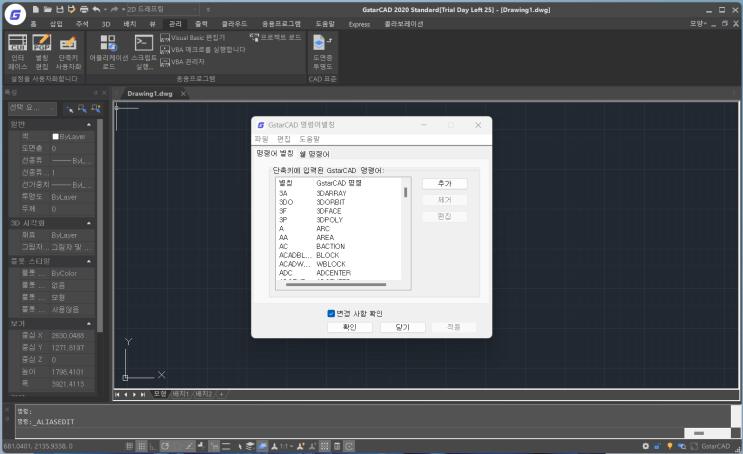Click the GstarCAD application logo button

click(15, 15)
